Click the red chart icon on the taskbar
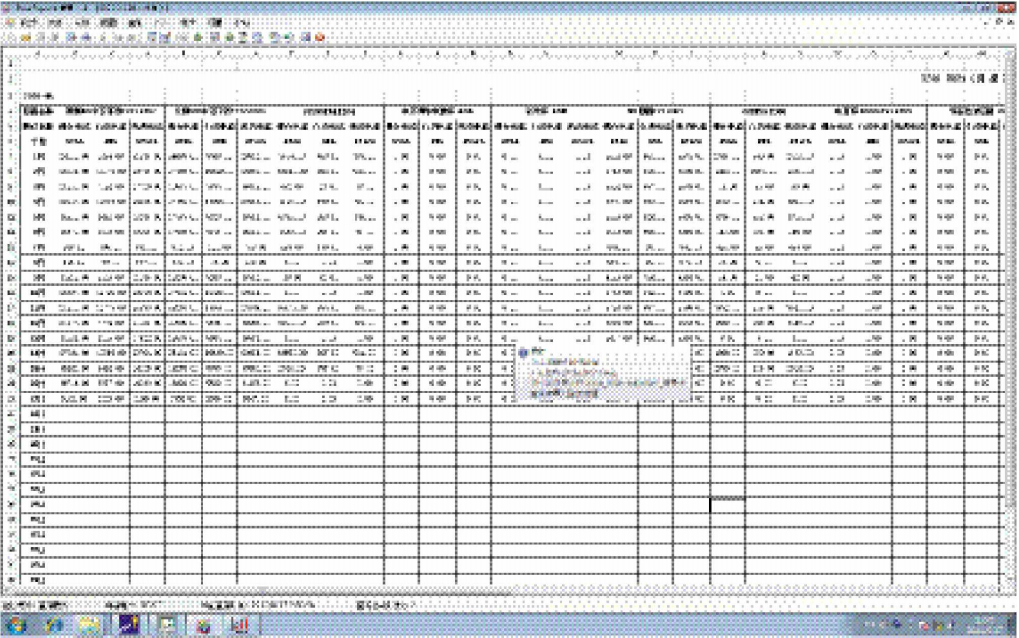1019x638 pixels. coord(241,627)
